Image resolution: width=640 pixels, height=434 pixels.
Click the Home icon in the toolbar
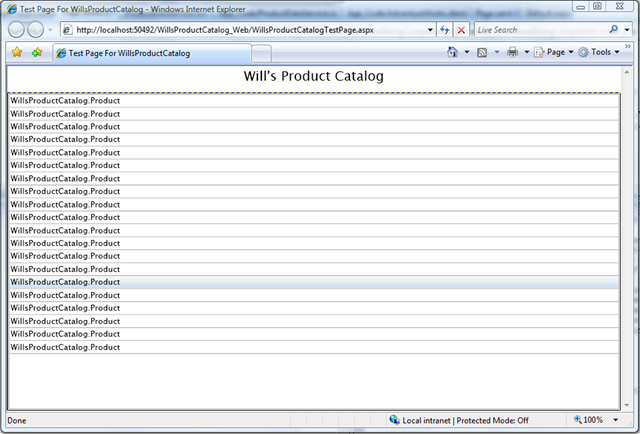click(453, 52)
